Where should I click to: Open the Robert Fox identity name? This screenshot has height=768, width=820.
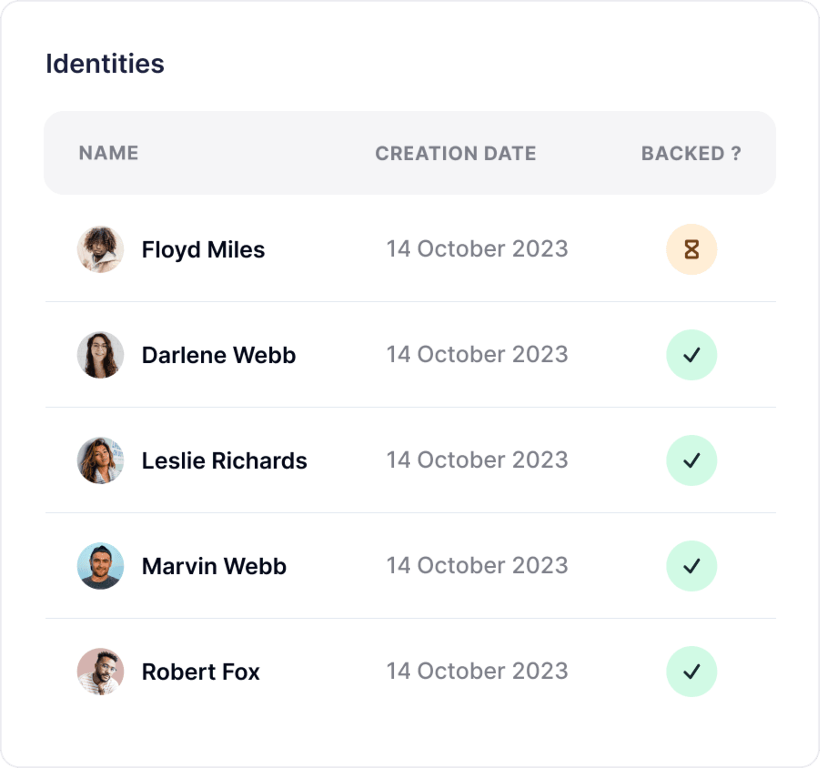coord(201,672)
